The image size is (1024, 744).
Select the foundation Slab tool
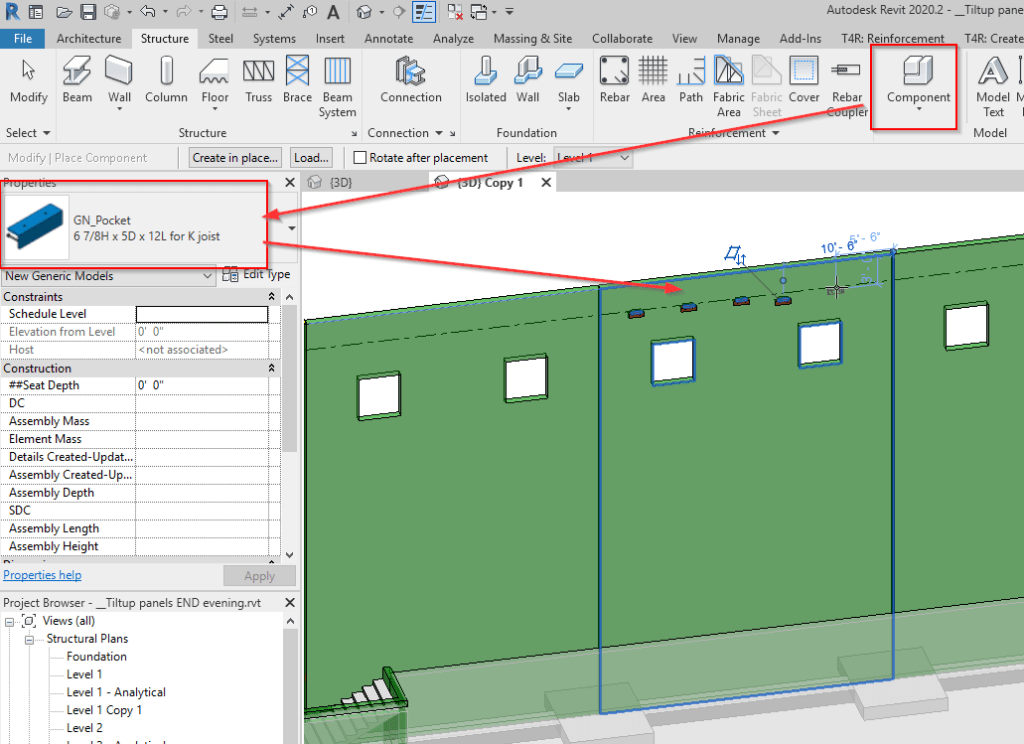pyautogui.click(x=568, y=82)
